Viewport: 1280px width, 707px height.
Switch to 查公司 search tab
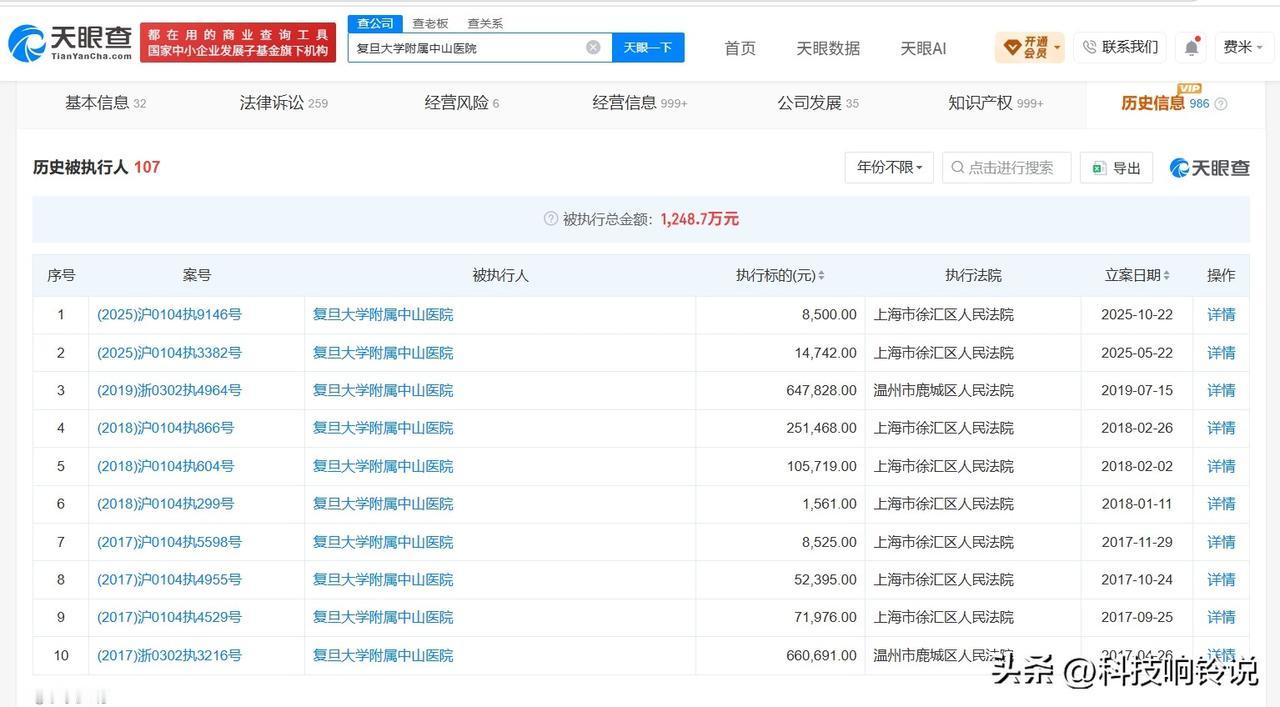[375, 23]
